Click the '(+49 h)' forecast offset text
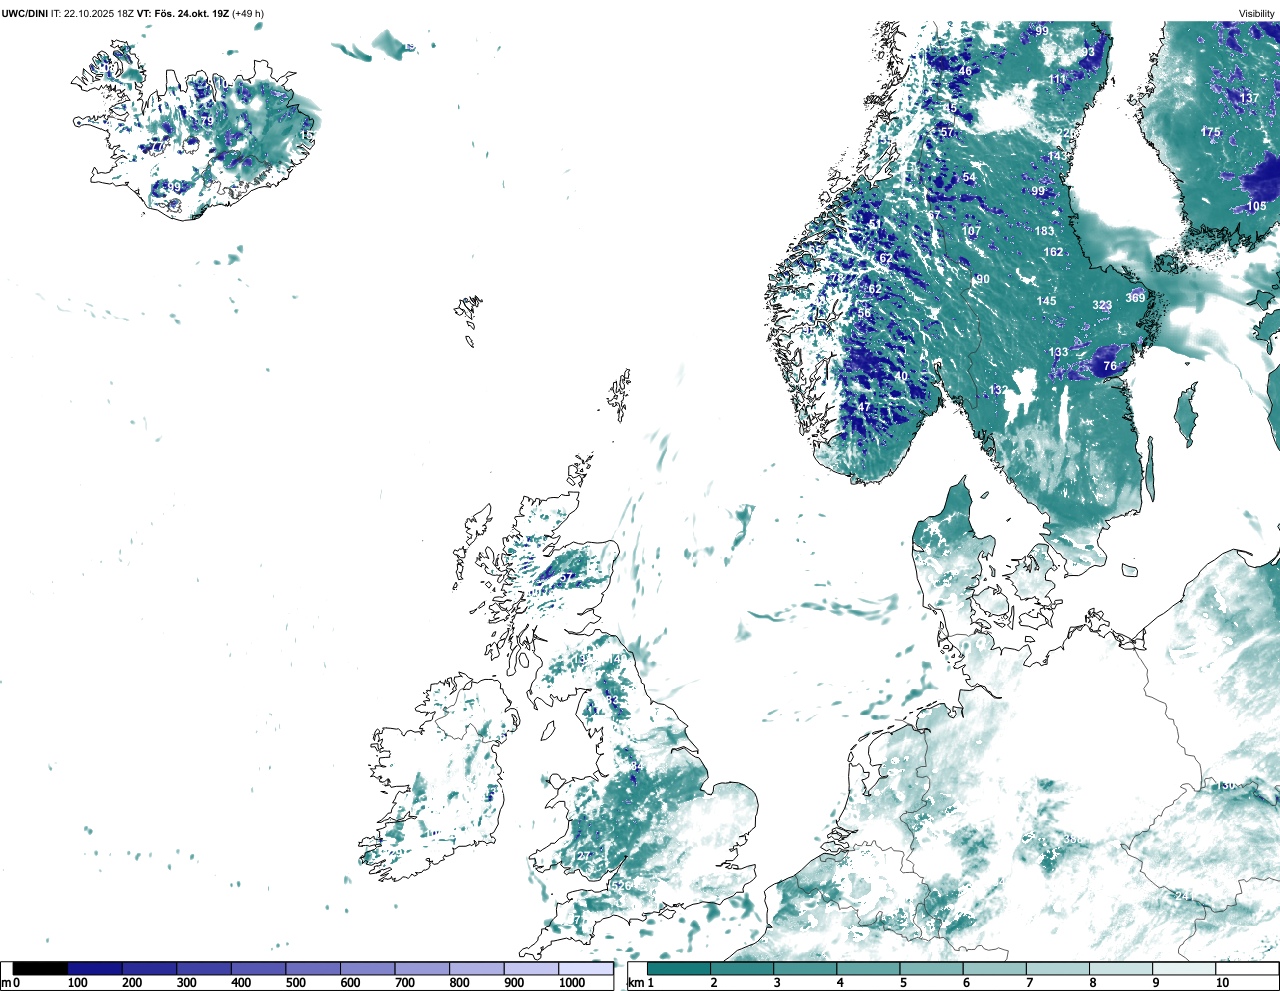Viewport: 1280px width, 991px height. coord(247,14)
